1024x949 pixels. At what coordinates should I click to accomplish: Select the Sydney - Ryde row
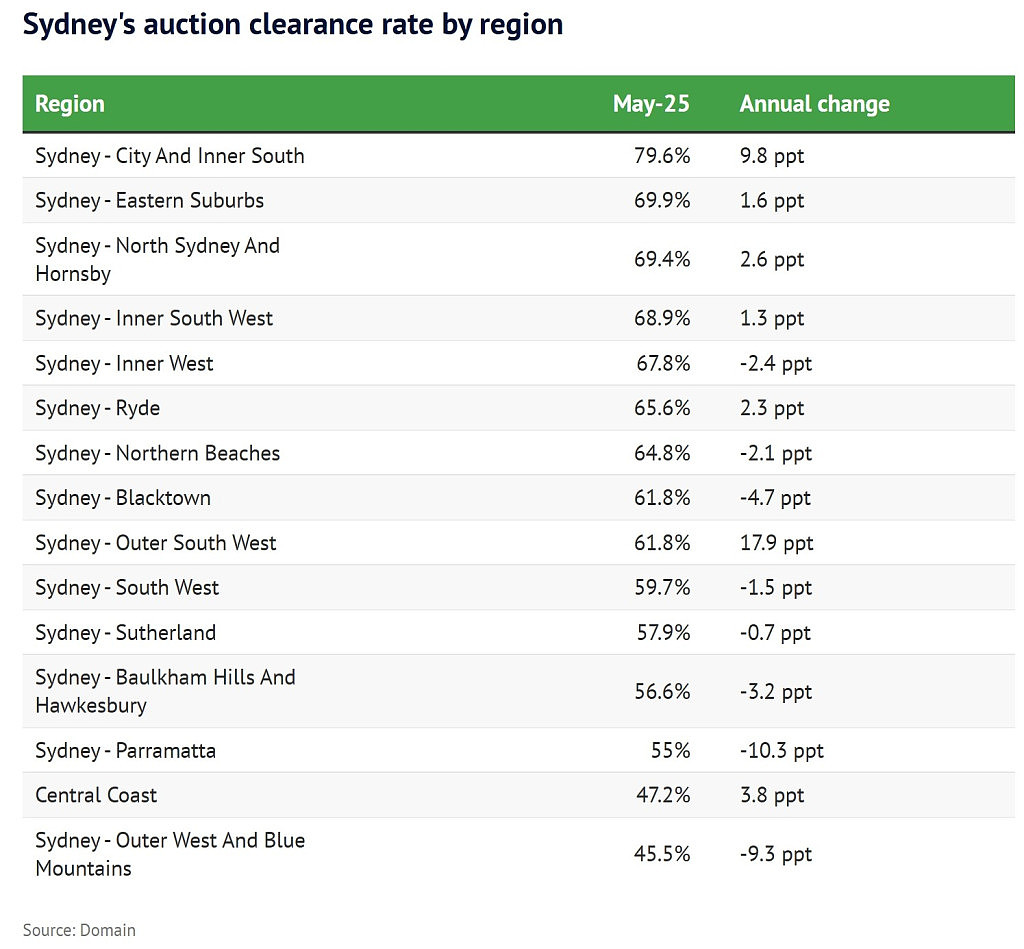click(x=518, y=408)
